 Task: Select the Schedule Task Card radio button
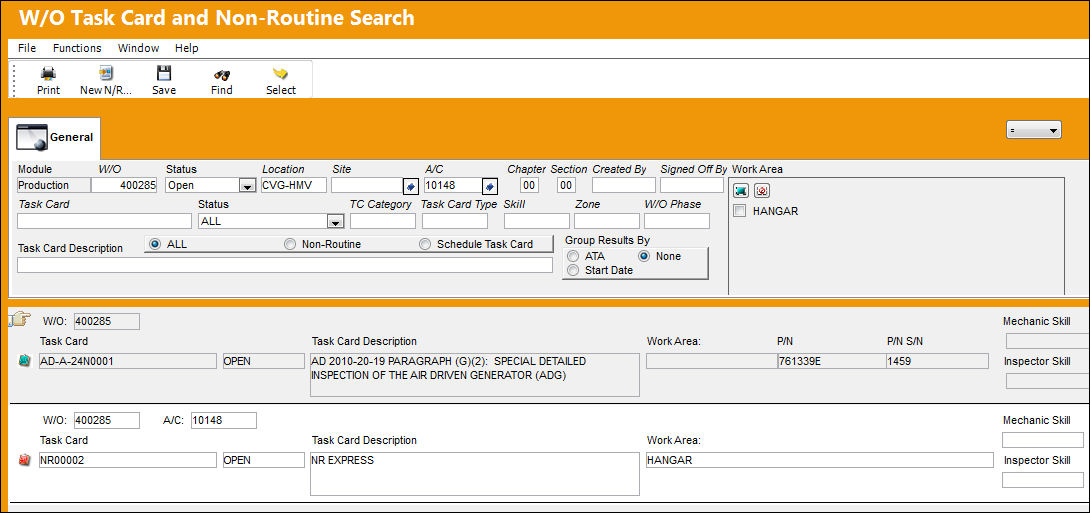[x=425, y=244]
